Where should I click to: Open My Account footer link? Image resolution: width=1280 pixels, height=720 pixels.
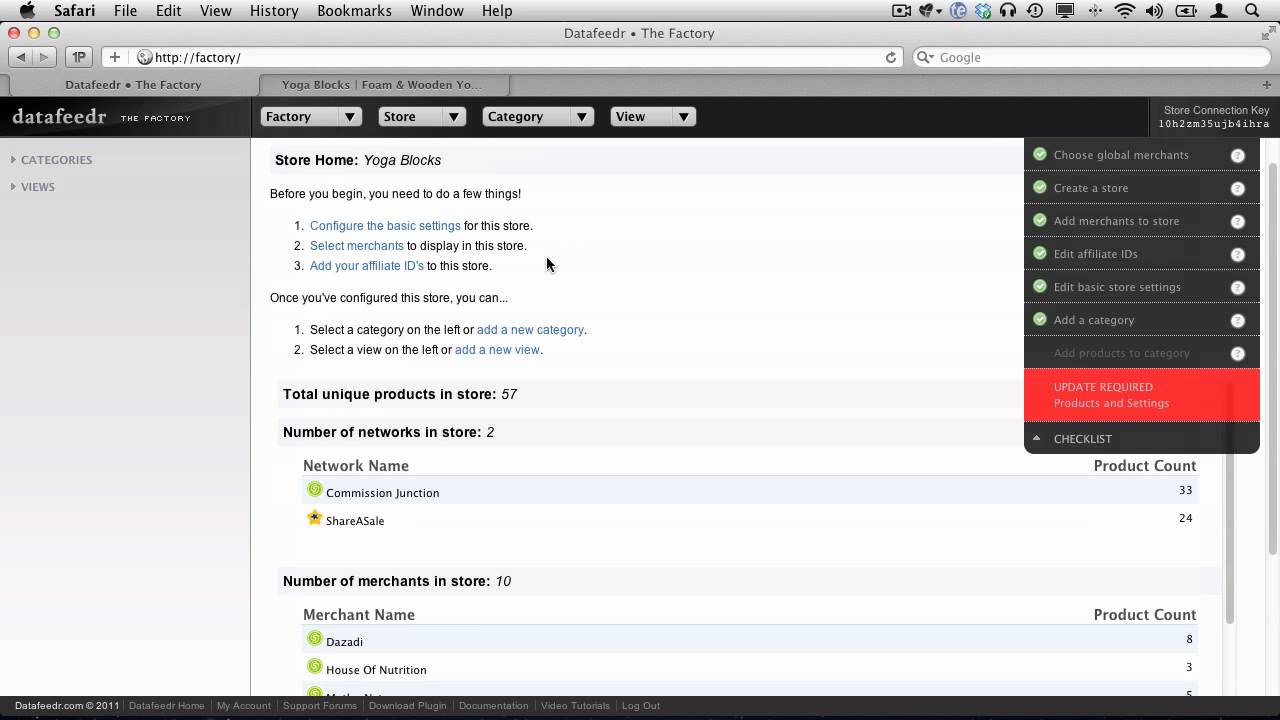[244, 706]
